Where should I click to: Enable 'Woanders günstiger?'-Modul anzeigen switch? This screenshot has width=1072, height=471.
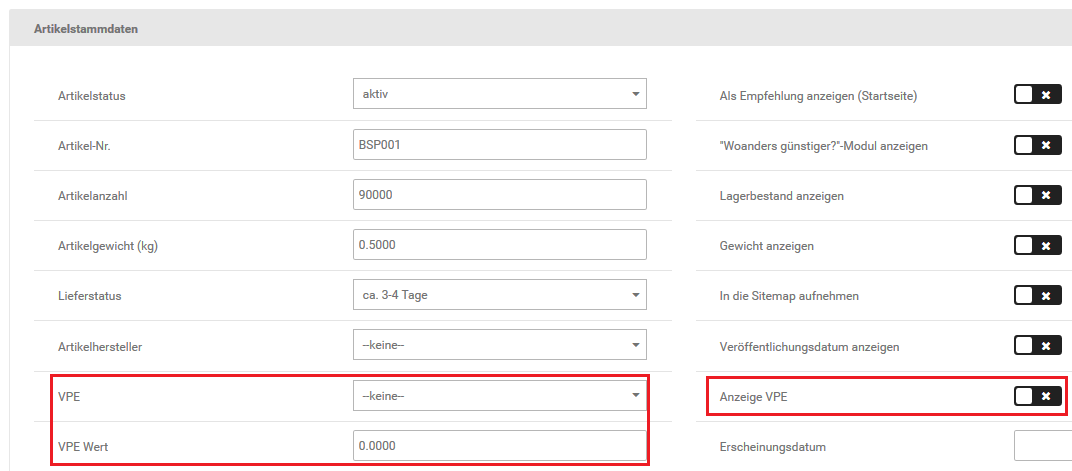point(1037,145)
